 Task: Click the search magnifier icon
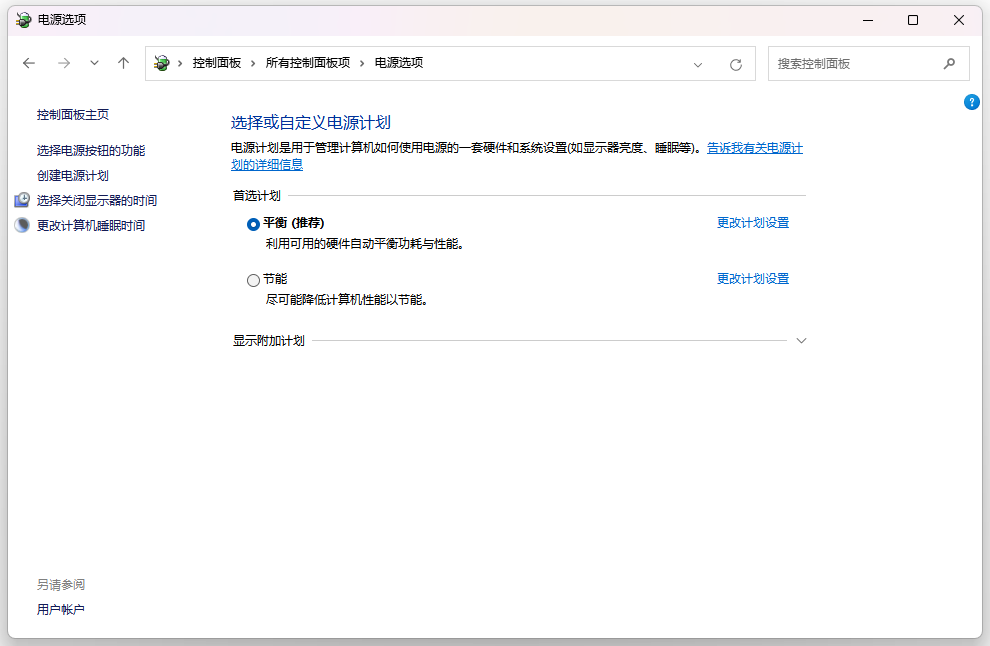(949, 63)
